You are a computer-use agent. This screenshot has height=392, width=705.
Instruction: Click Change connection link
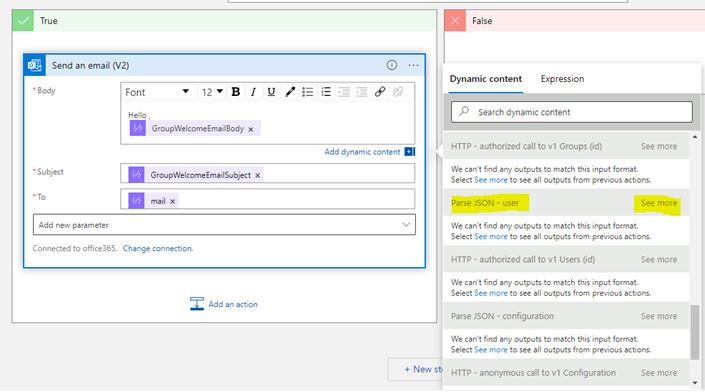pos(158,248)
